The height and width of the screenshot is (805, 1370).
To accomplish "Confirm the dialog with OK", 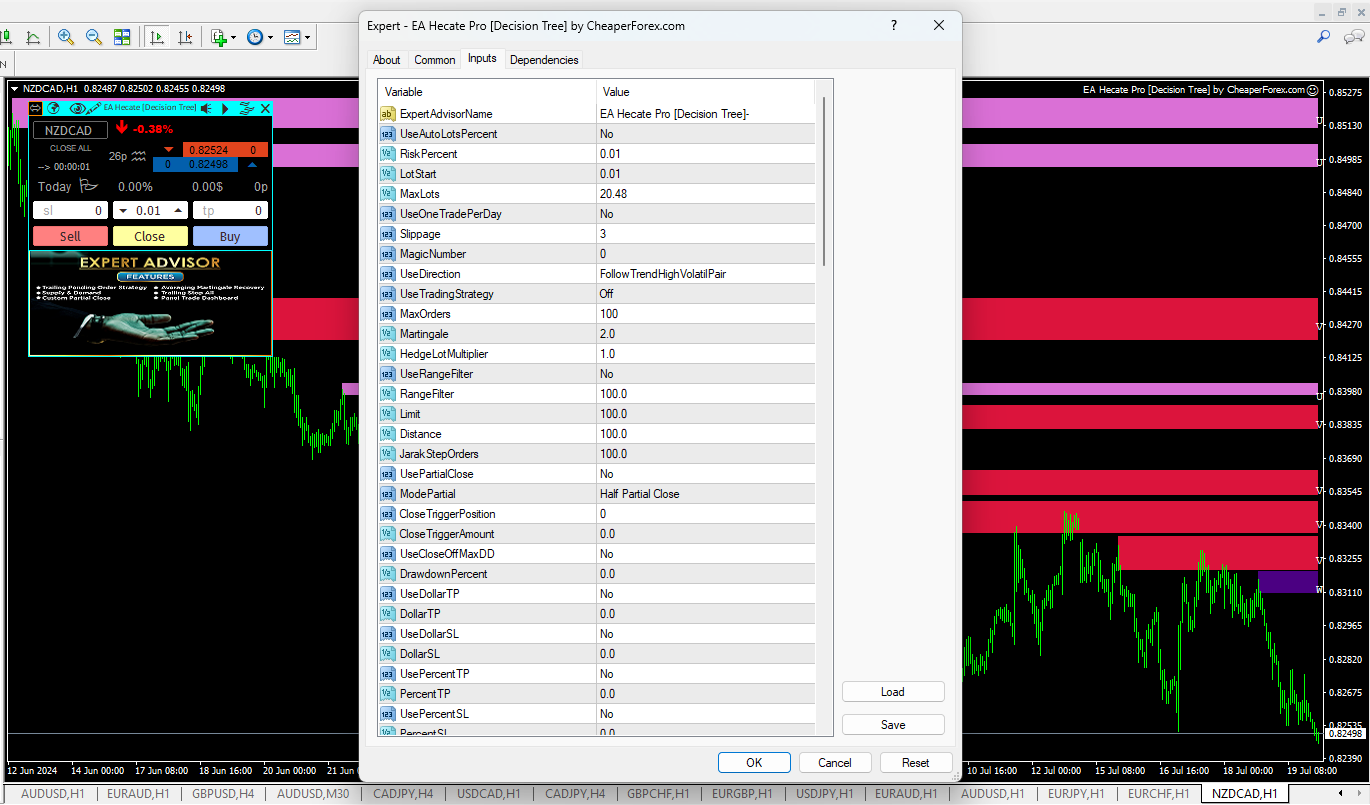I will click(x=754, y=762).
